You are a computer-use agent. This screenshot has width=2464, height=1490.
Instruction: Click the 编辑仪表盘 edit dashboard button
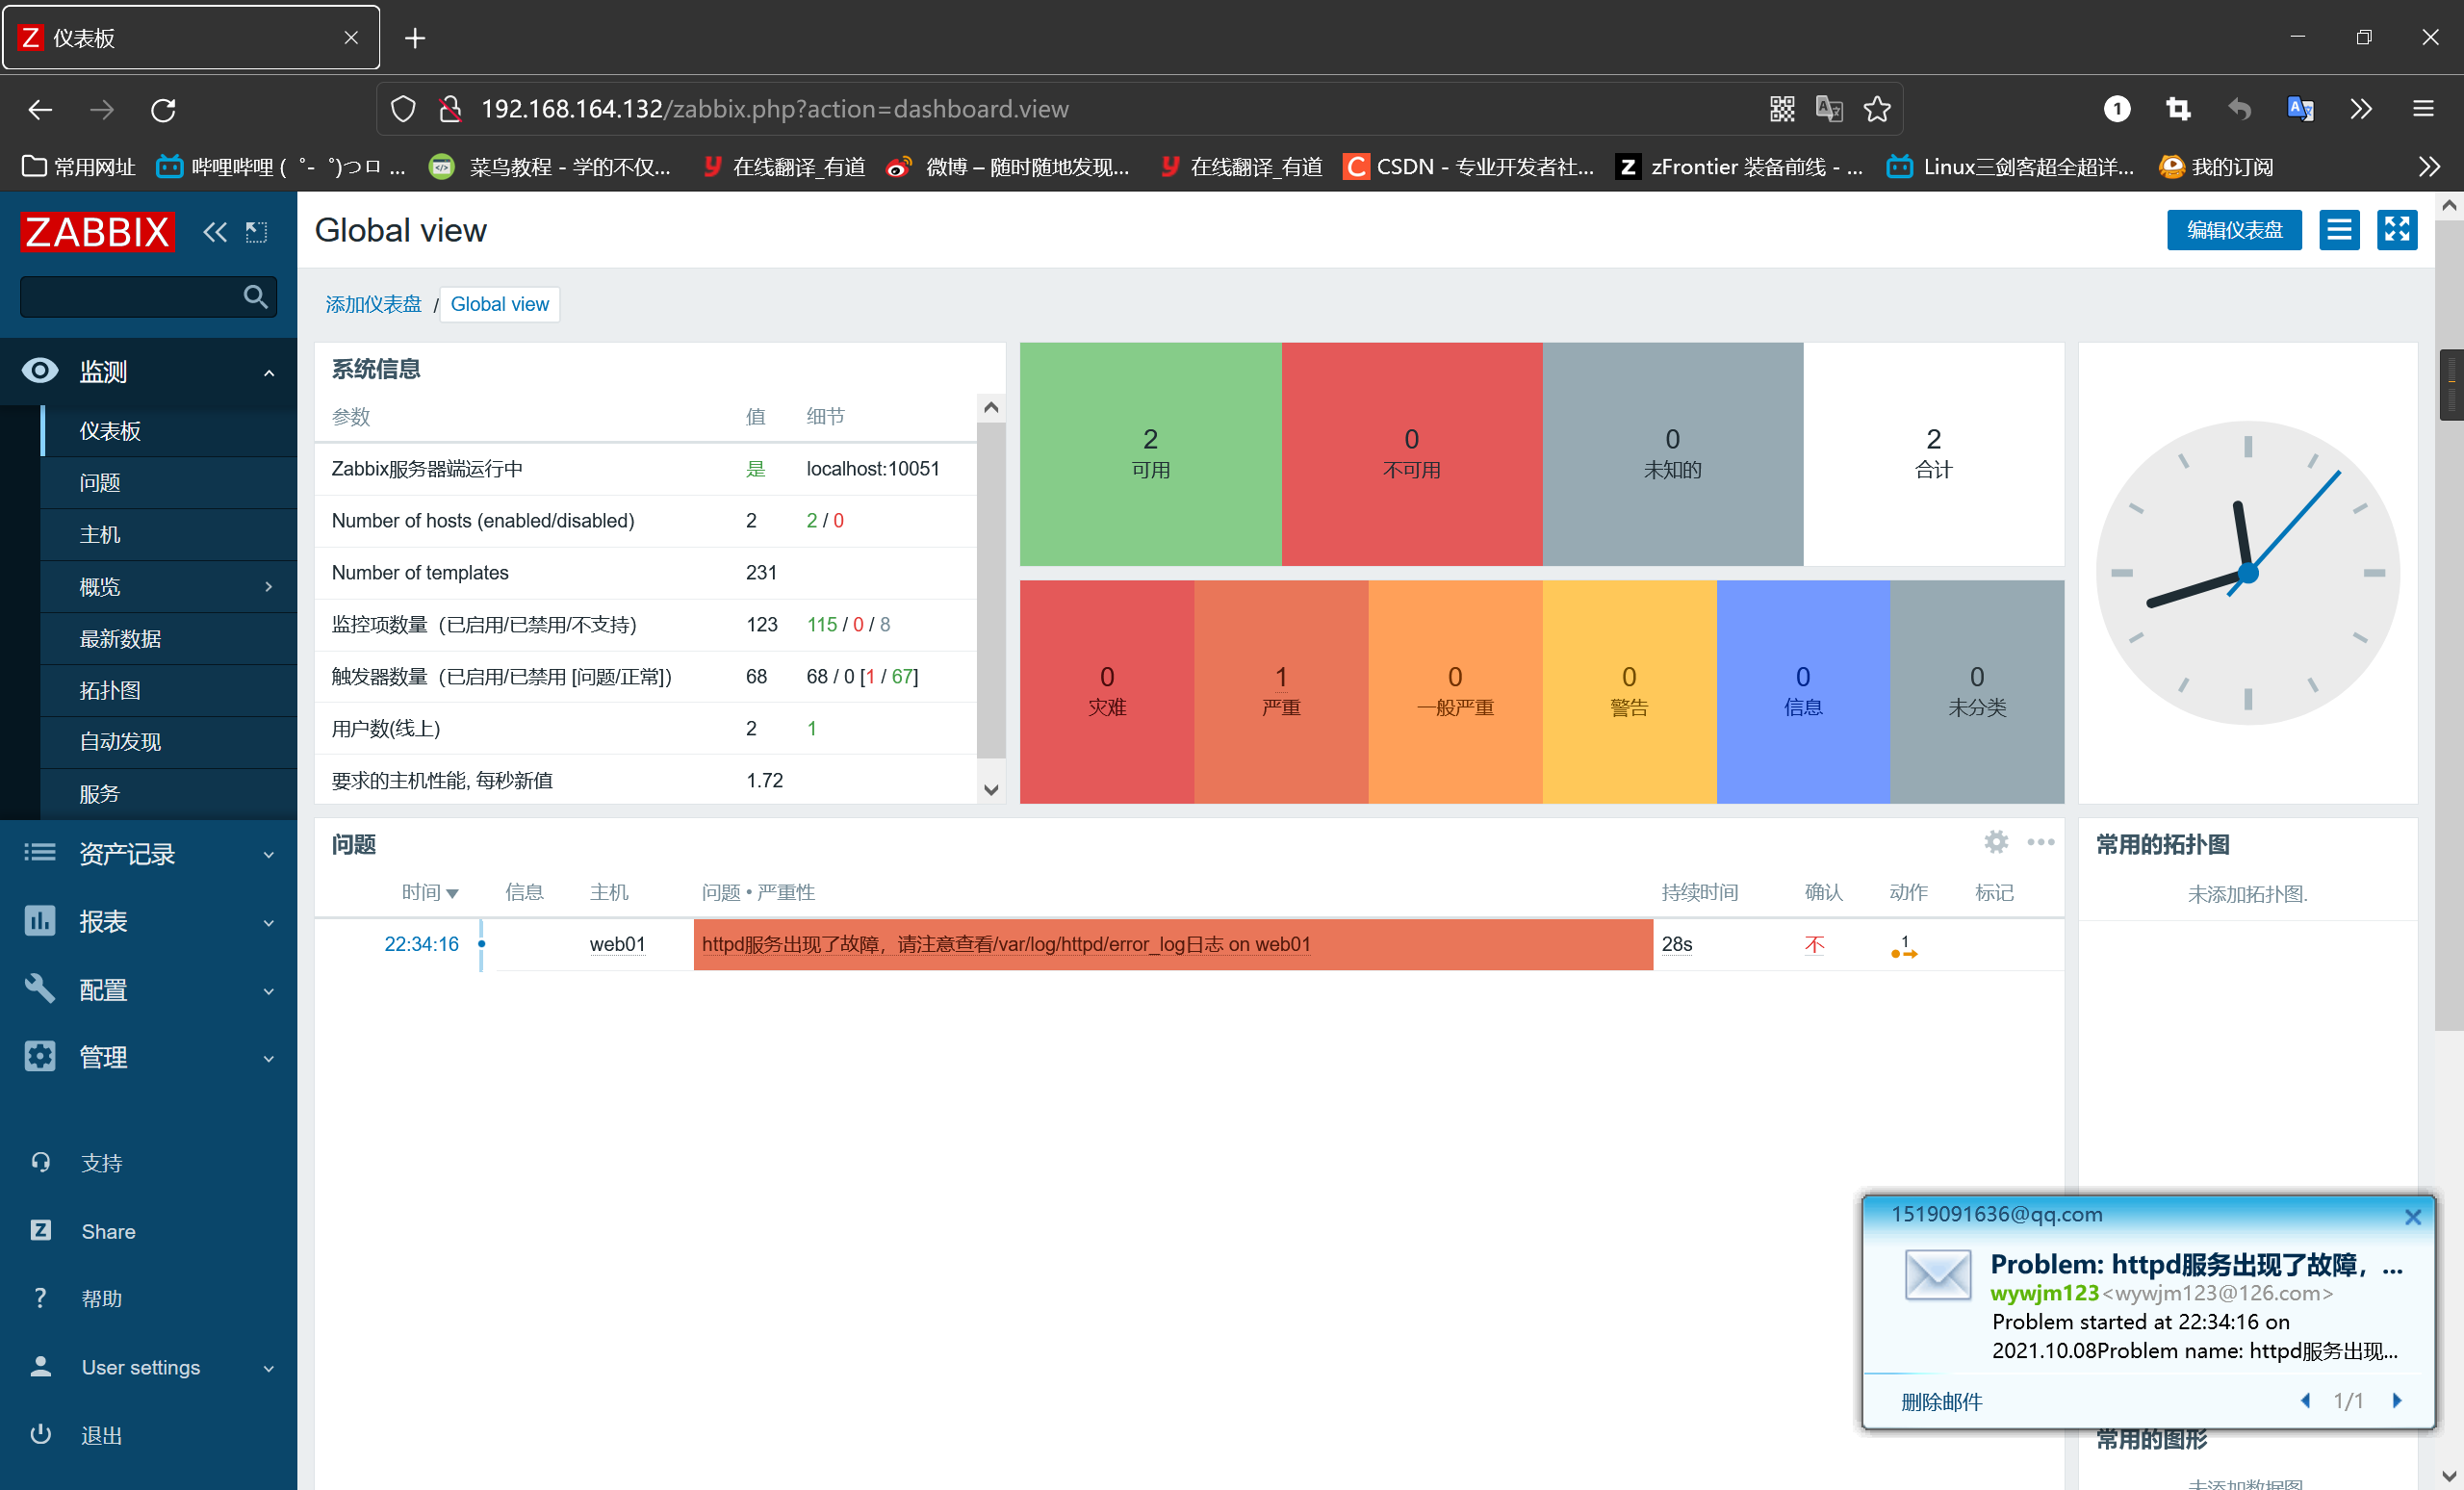pos(2233,230)
